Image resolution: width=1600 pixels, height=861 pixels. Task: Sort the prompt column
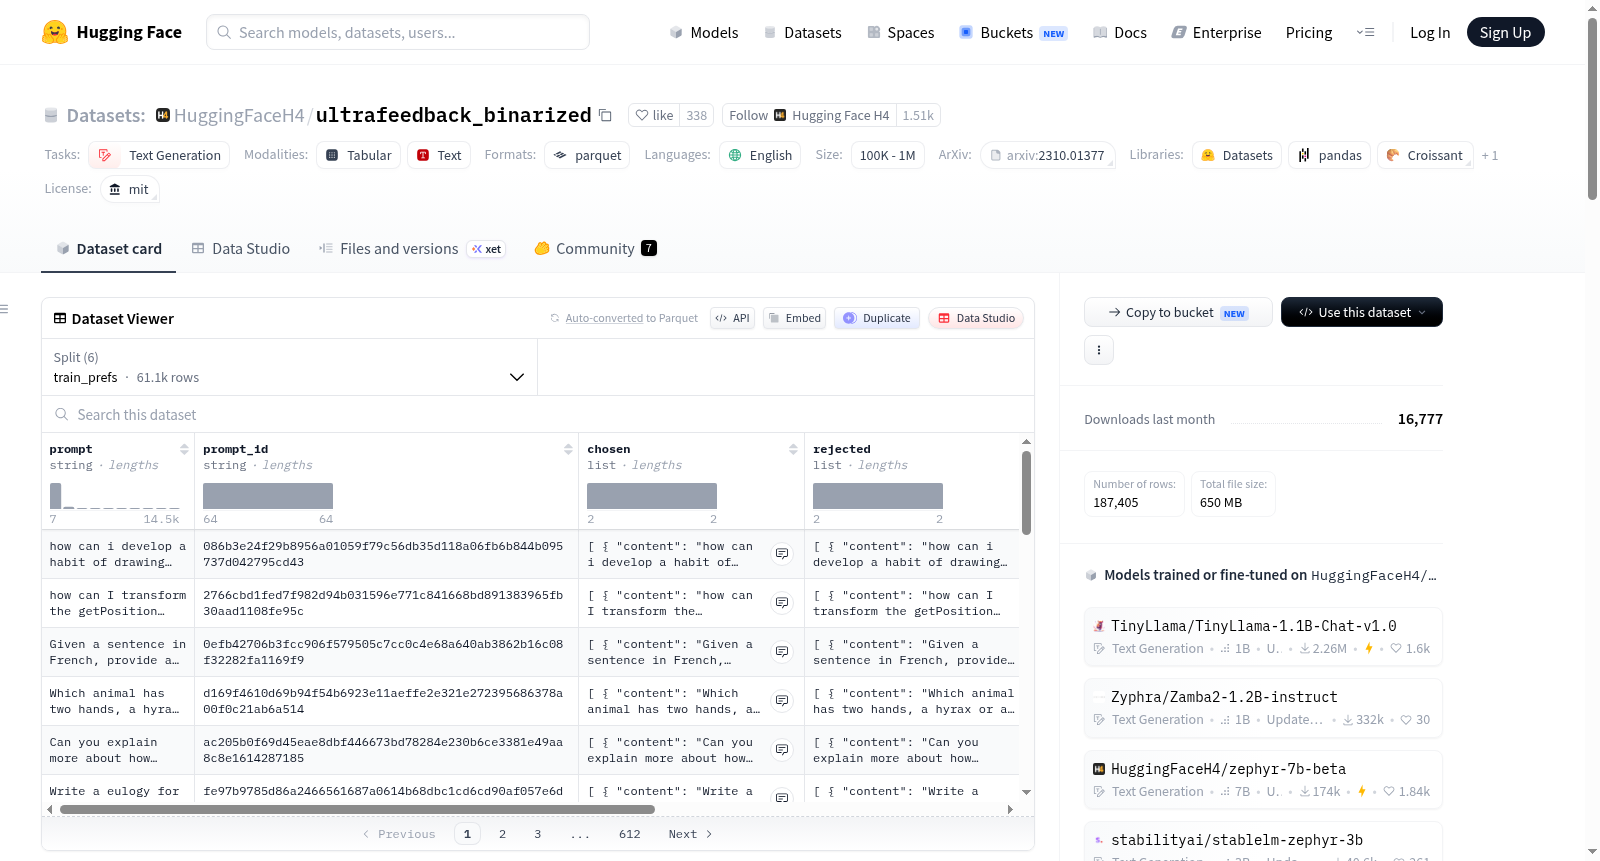[x=184, y=449]
